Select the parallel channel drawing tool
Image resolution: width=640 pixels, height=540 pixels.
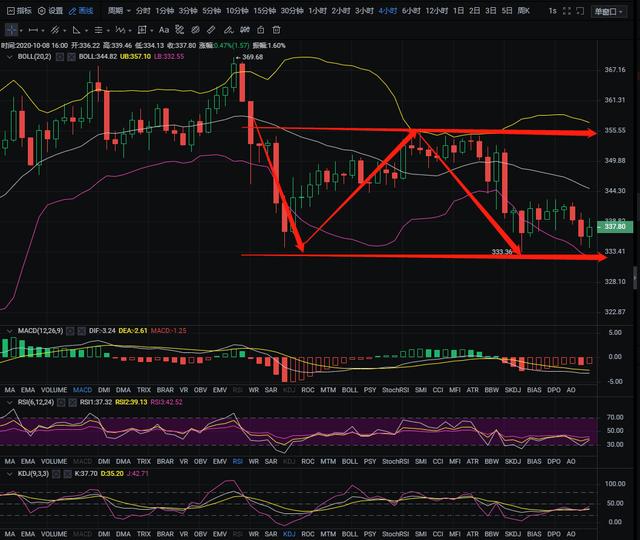click(55, 30)
